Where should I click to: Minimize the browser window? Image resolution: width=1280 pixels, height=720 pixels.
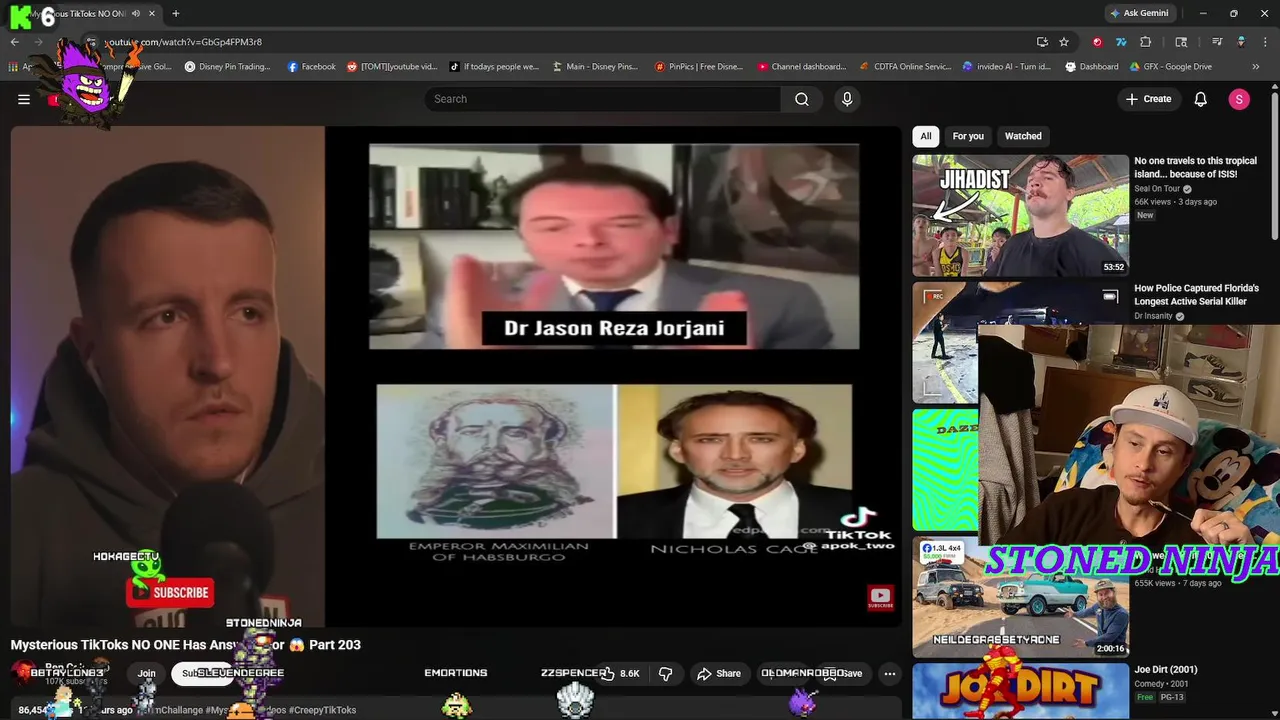pos(1203,13)
